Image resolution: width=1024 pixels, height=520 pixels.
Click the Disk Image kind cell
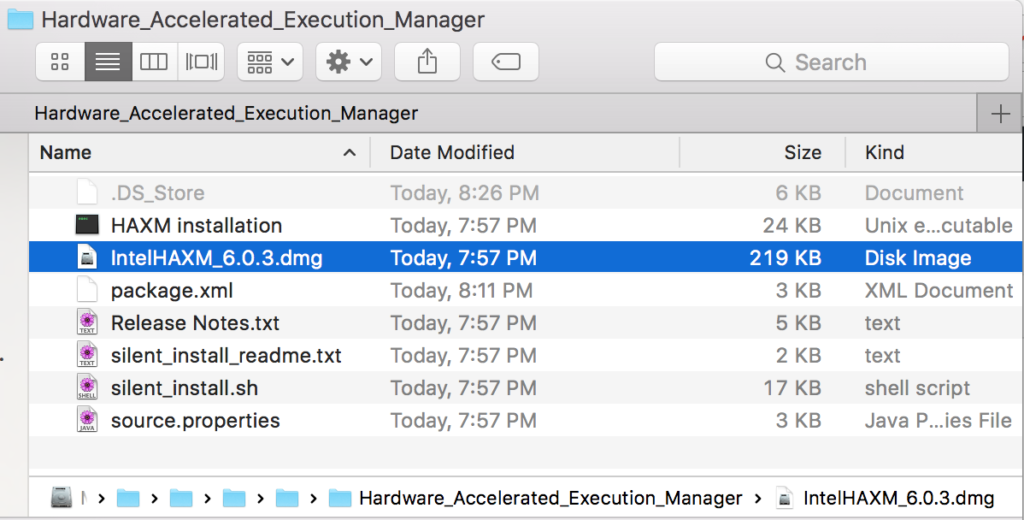coord(918,258)
